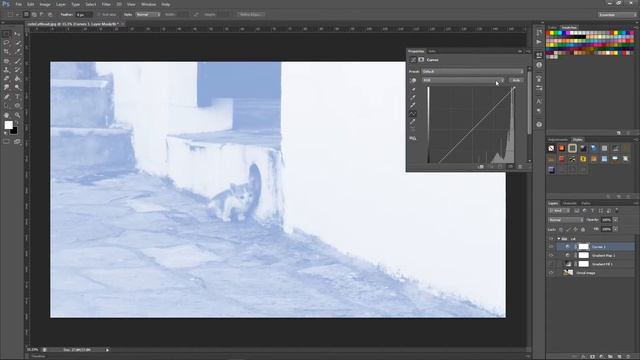Open the Style dropdown in options bar
Screen dimensions: 640x360
click(148, 14)
